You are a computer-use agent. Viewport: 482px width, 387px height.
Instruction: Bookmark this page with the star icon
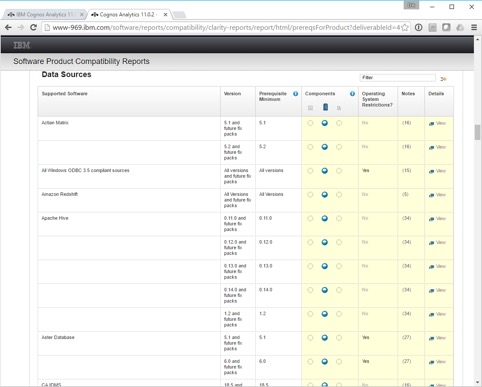click(x=405, y=27)
